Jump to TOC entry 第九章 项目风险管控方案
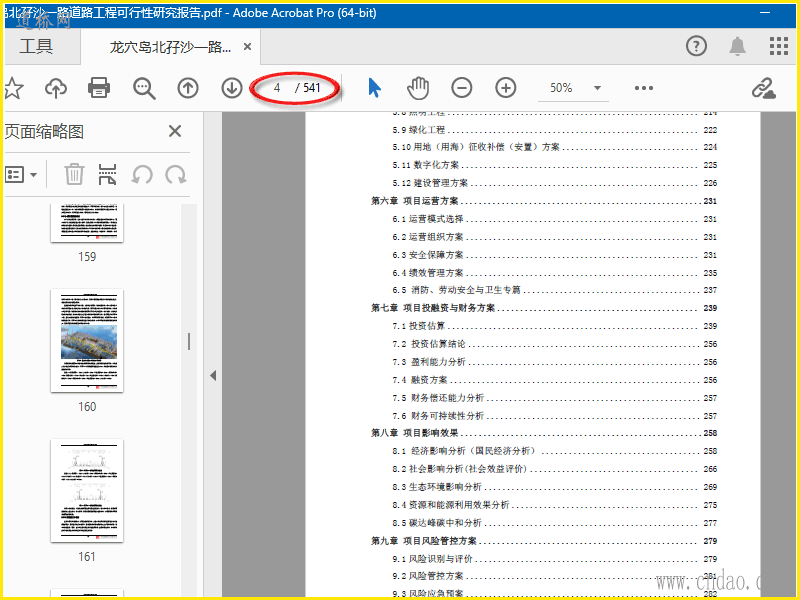This screenshot has width=800, height=600. coord(544,541)
